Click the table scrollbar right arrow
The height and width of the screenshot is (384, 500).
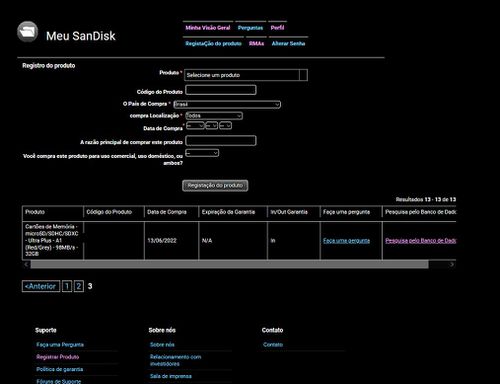click(x=452, y=265)
